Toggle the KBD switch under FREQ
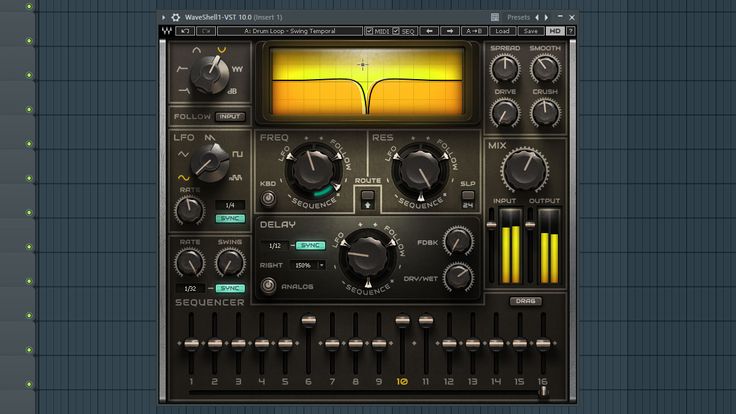The image size is (736, 414). coord(268,198)
